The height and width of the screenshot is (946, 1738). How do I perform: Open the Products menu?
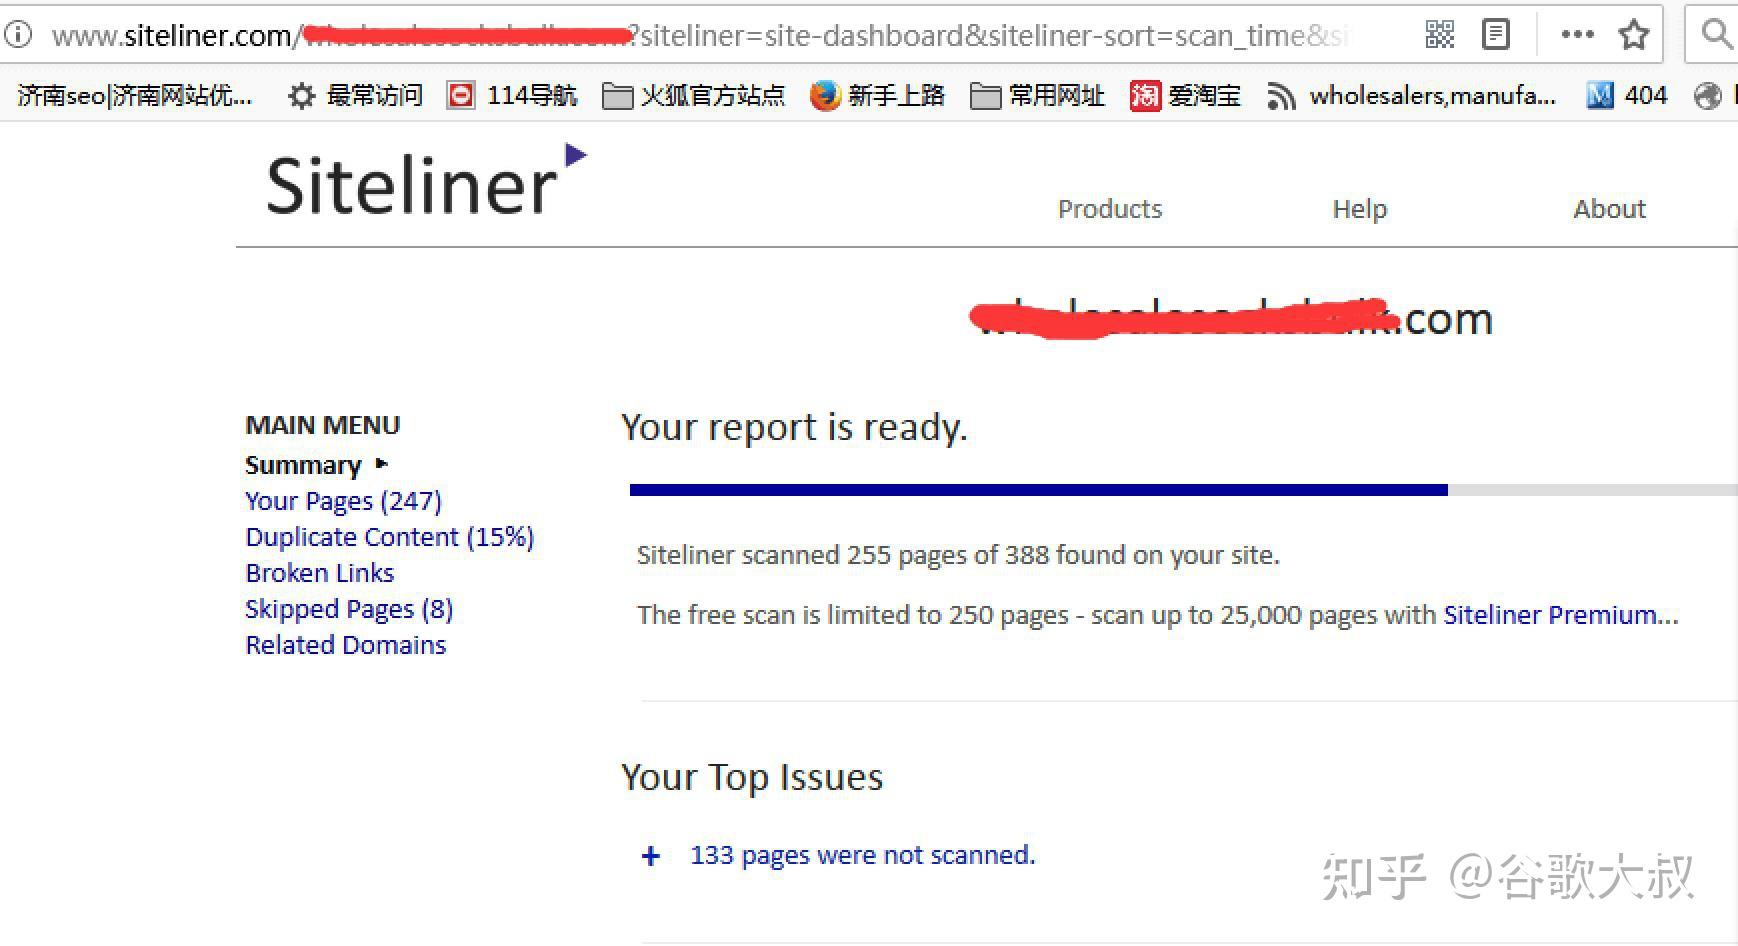click(1110, 209)
